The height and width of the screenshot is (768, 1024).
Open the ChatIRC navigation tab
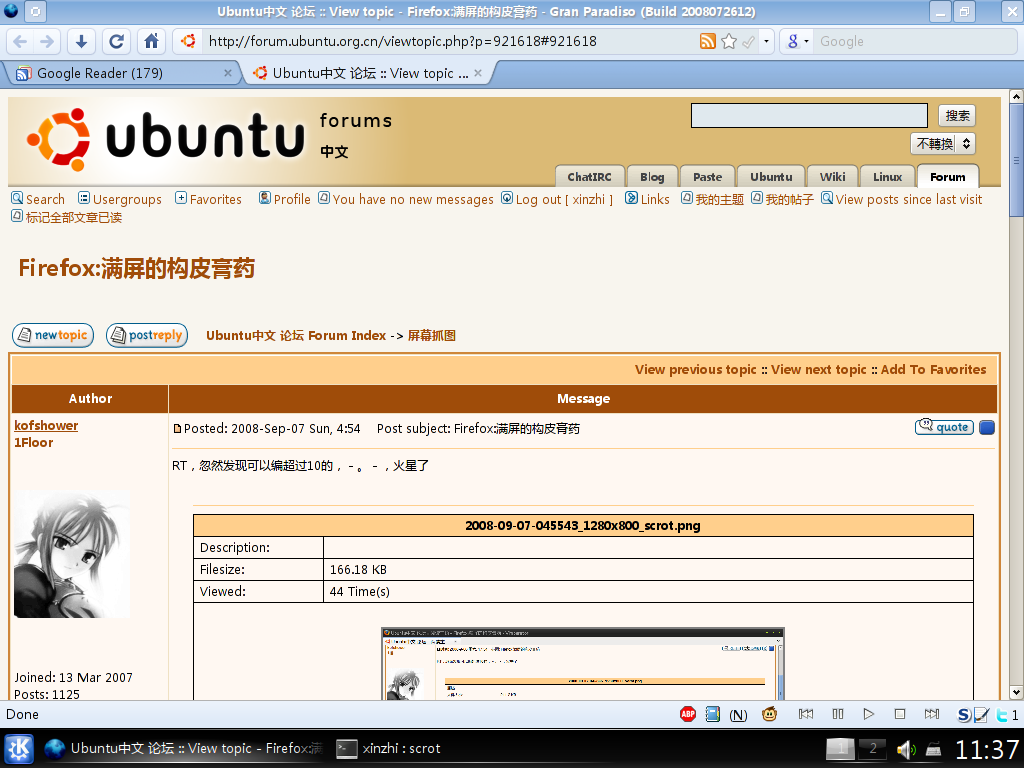pyautogui.click(x=590, y=177)
